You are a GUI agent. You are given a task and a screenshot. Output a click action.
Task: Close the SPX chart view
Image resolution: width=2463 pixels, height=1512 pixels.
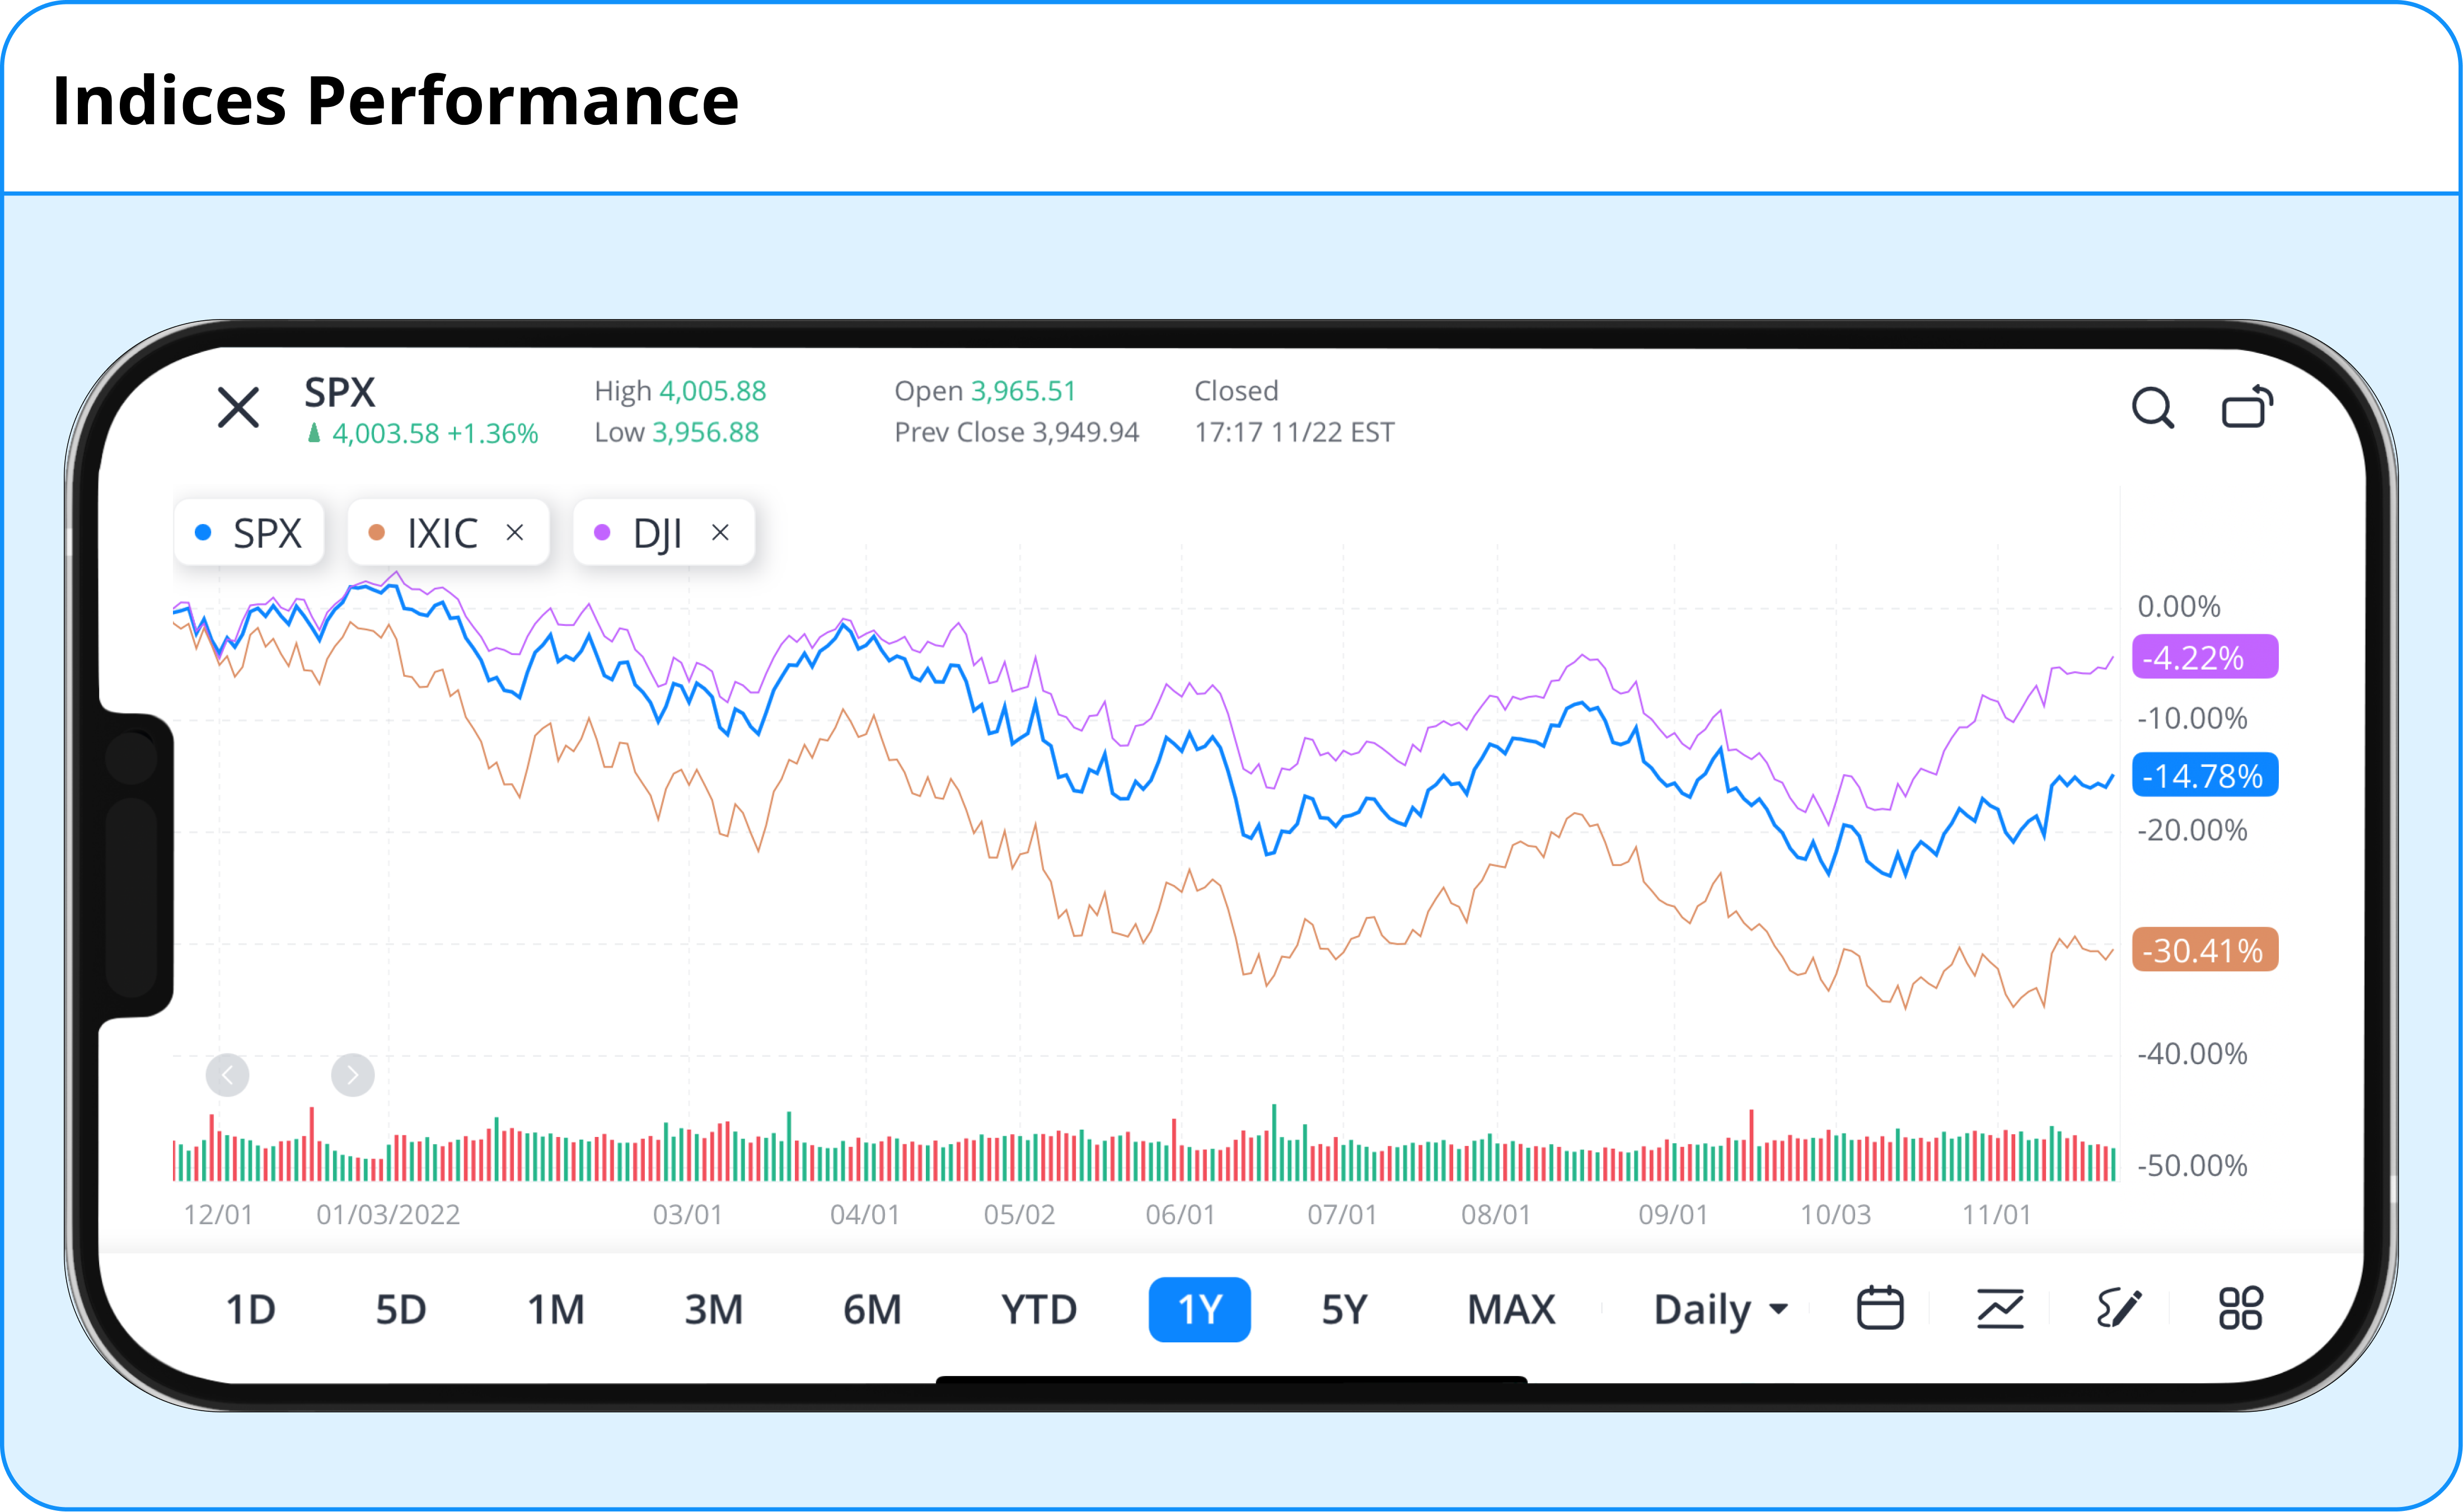click(x=238, y=408)
